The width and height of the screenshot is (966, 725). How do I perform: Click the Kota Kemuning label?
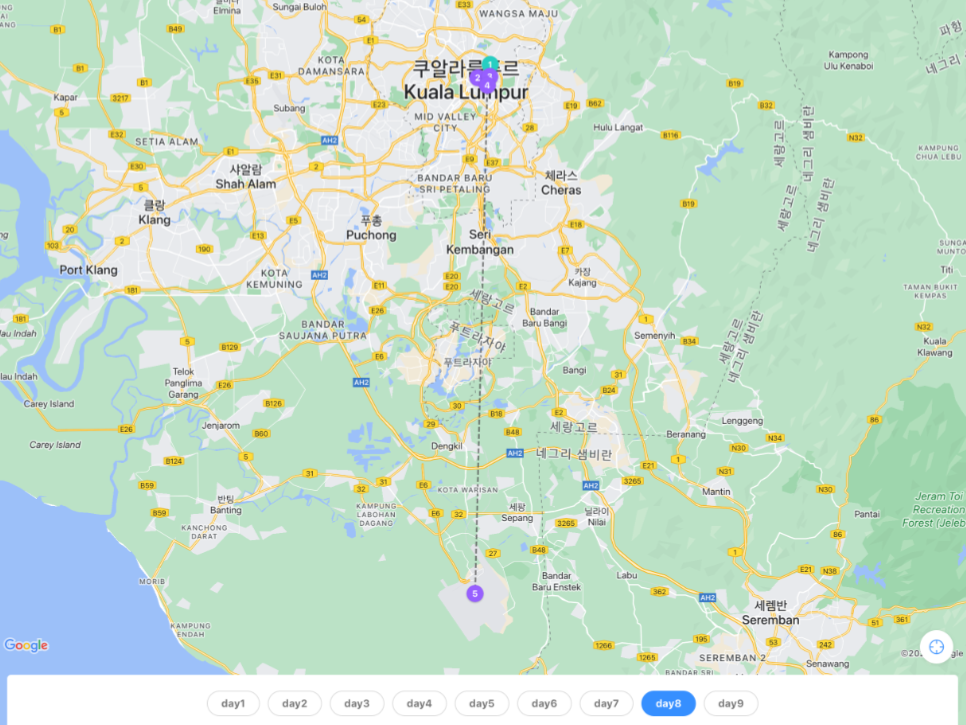pyautogui.click(x=274, y=278)
